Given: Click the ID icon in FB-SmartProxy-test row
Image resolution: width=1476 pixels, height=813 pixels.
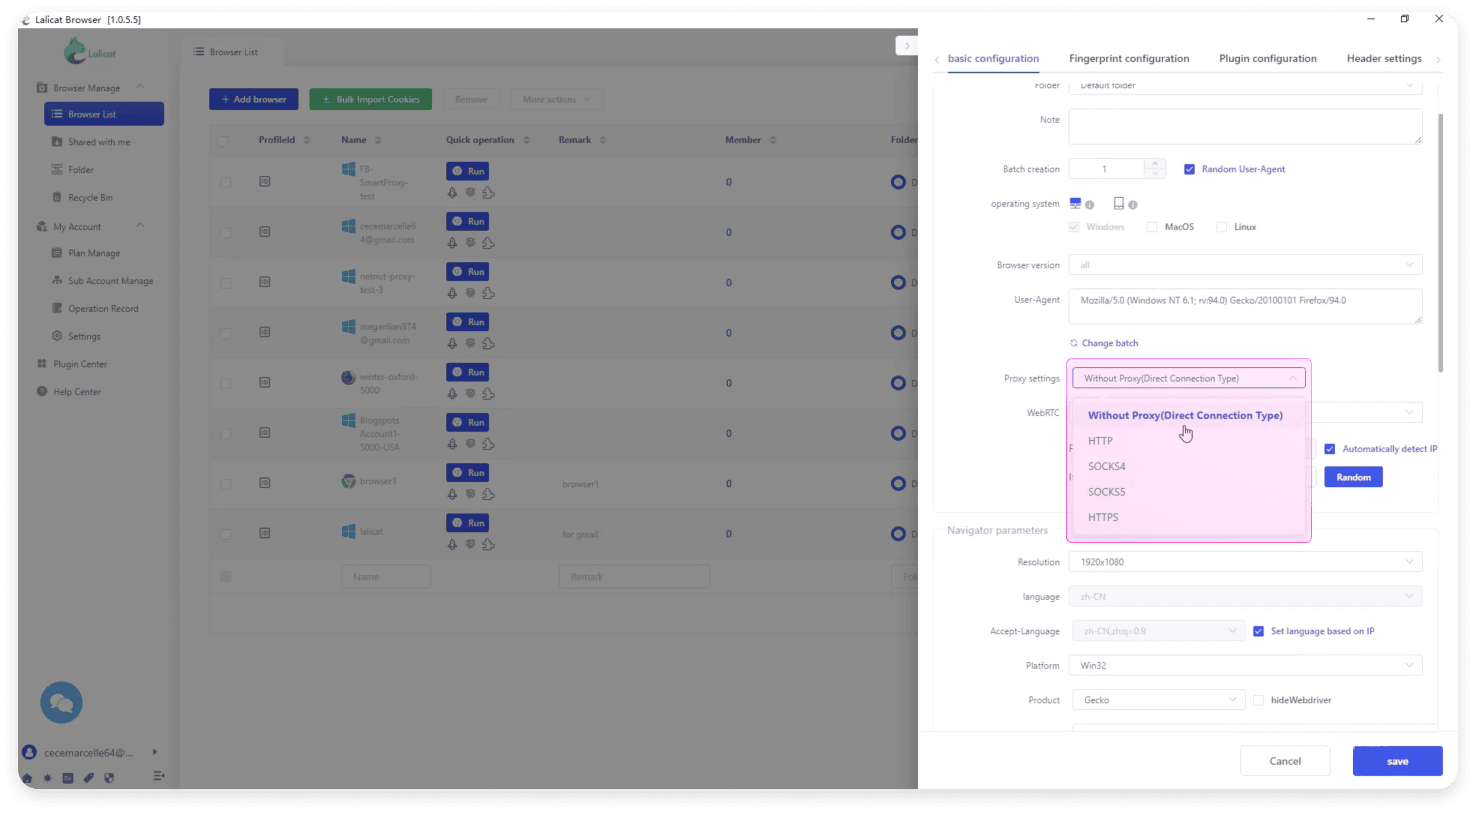Looking at the screenshot, I should click(265, 181).
